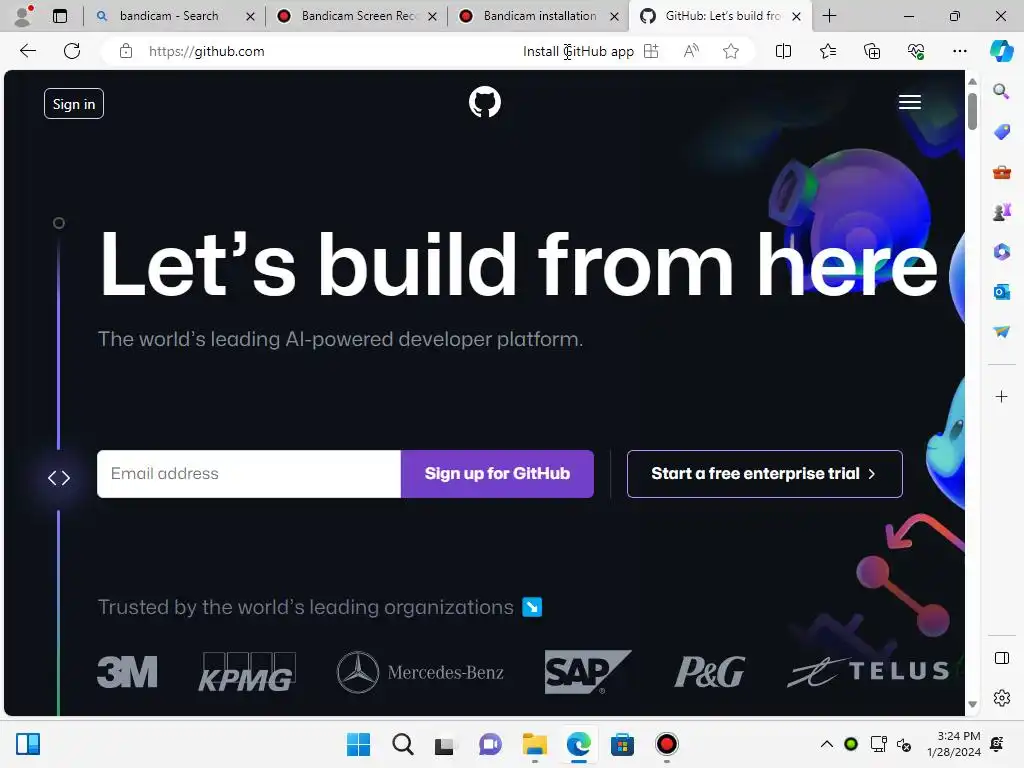The height and width of the screenshot is (768, 1024).
Task: Open Browser essentials heart icon
Action: (916, 51)
